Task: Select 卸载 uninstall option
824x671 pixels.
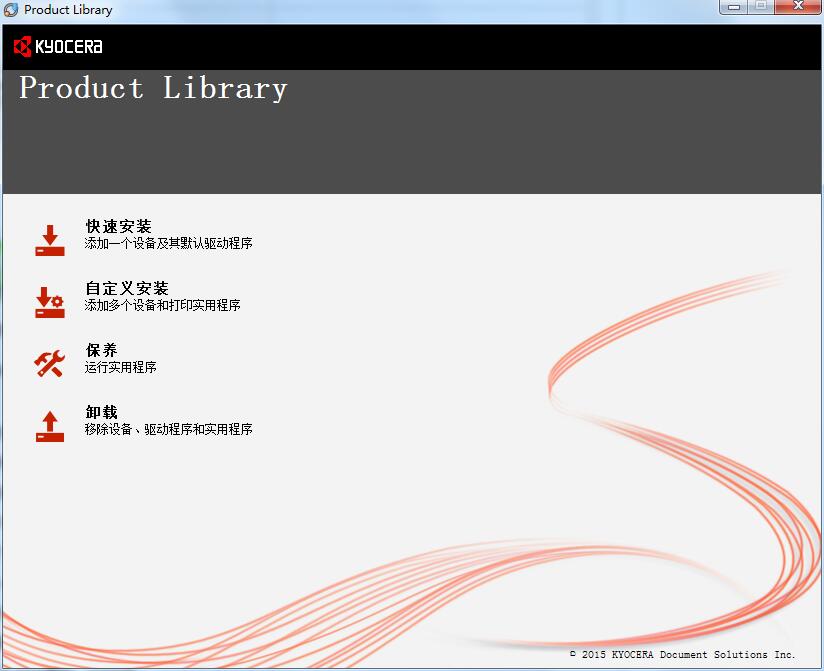Action: click(x=101, y=412)
